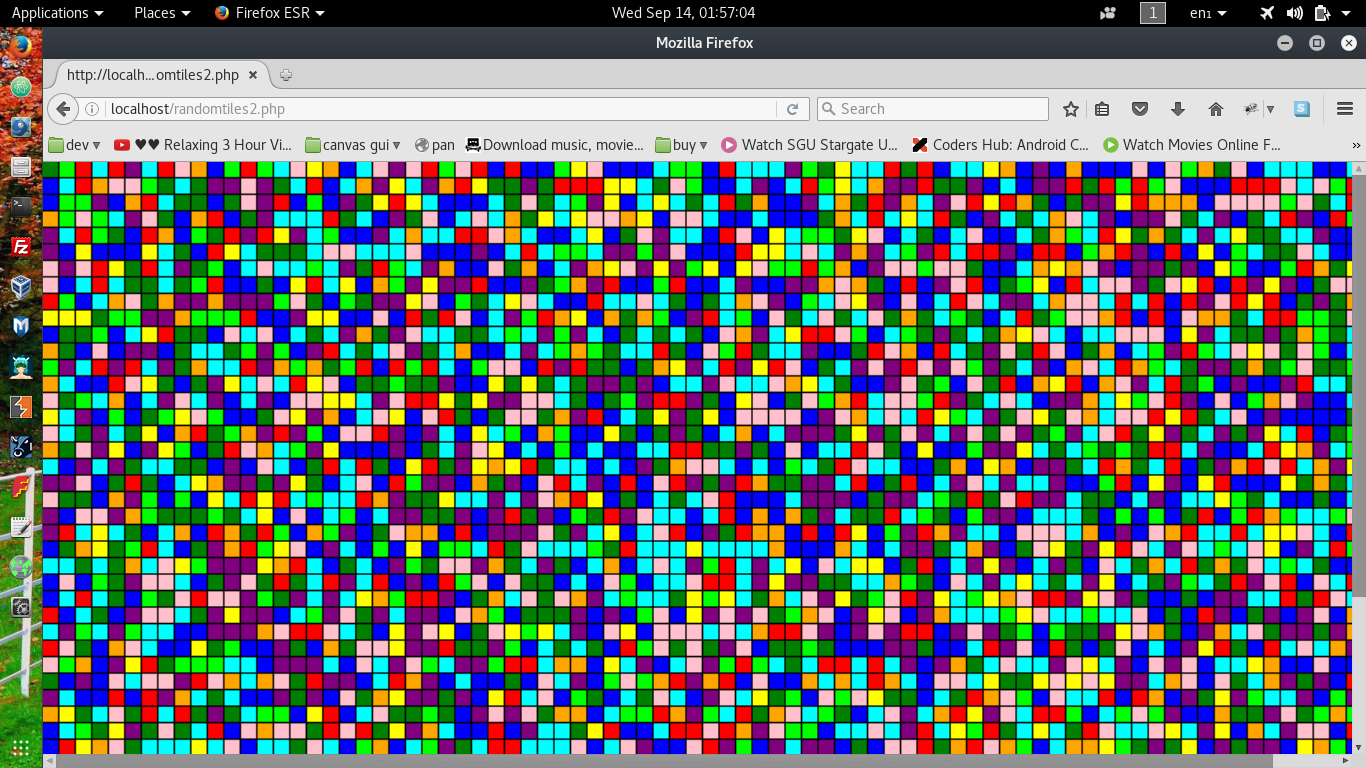
Task: Open Terminal from the dock
Action: point(21,207)
